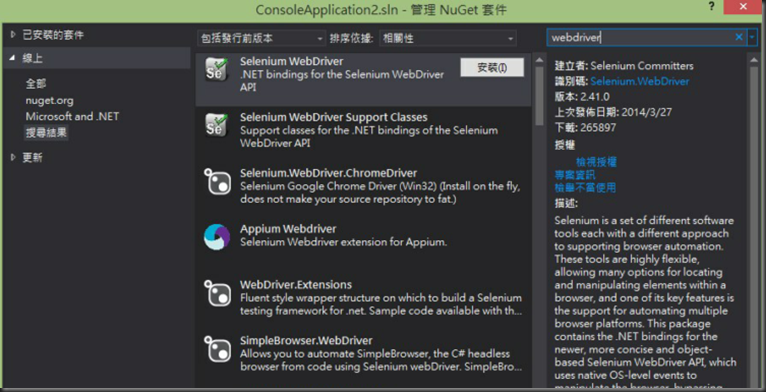Click the Selenium WebDriver Support Classes icon
Image resolution: width=766 pixels, height=392 pixels.
[216, 126]
